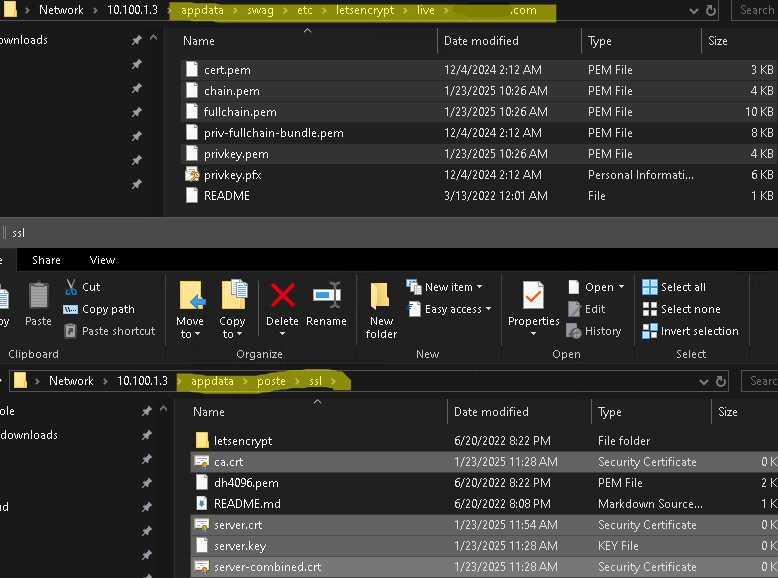The width and height of the screenshot is (778, 578).
Task: Click the poste breadcrumb in ssl window
Action: [x=271, y=381]
